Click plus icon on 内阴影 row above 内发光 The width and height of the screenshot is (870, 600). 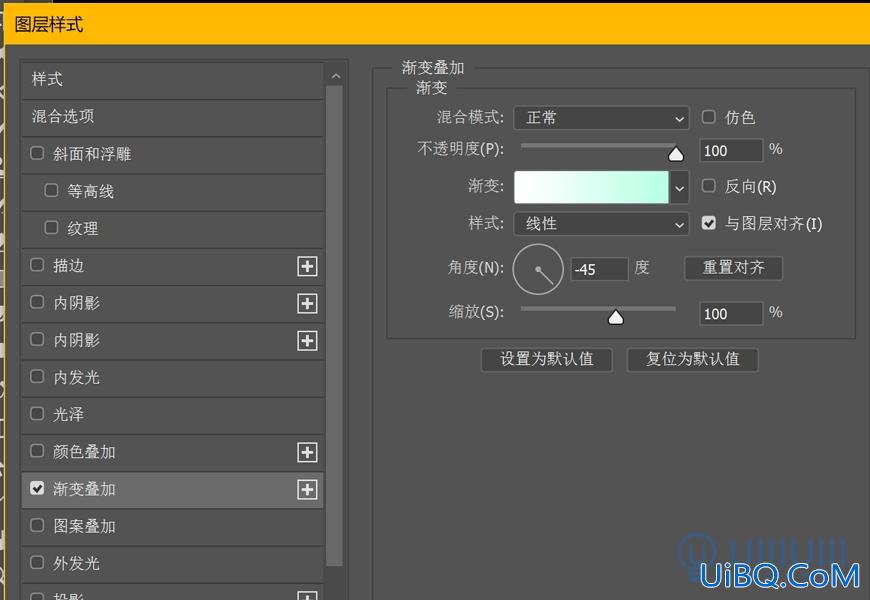coord(307,341)
